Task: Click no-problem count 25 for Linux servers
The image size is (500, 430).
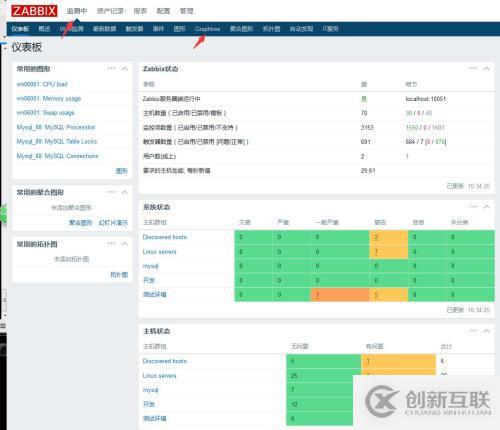Action: coord(294,376)
